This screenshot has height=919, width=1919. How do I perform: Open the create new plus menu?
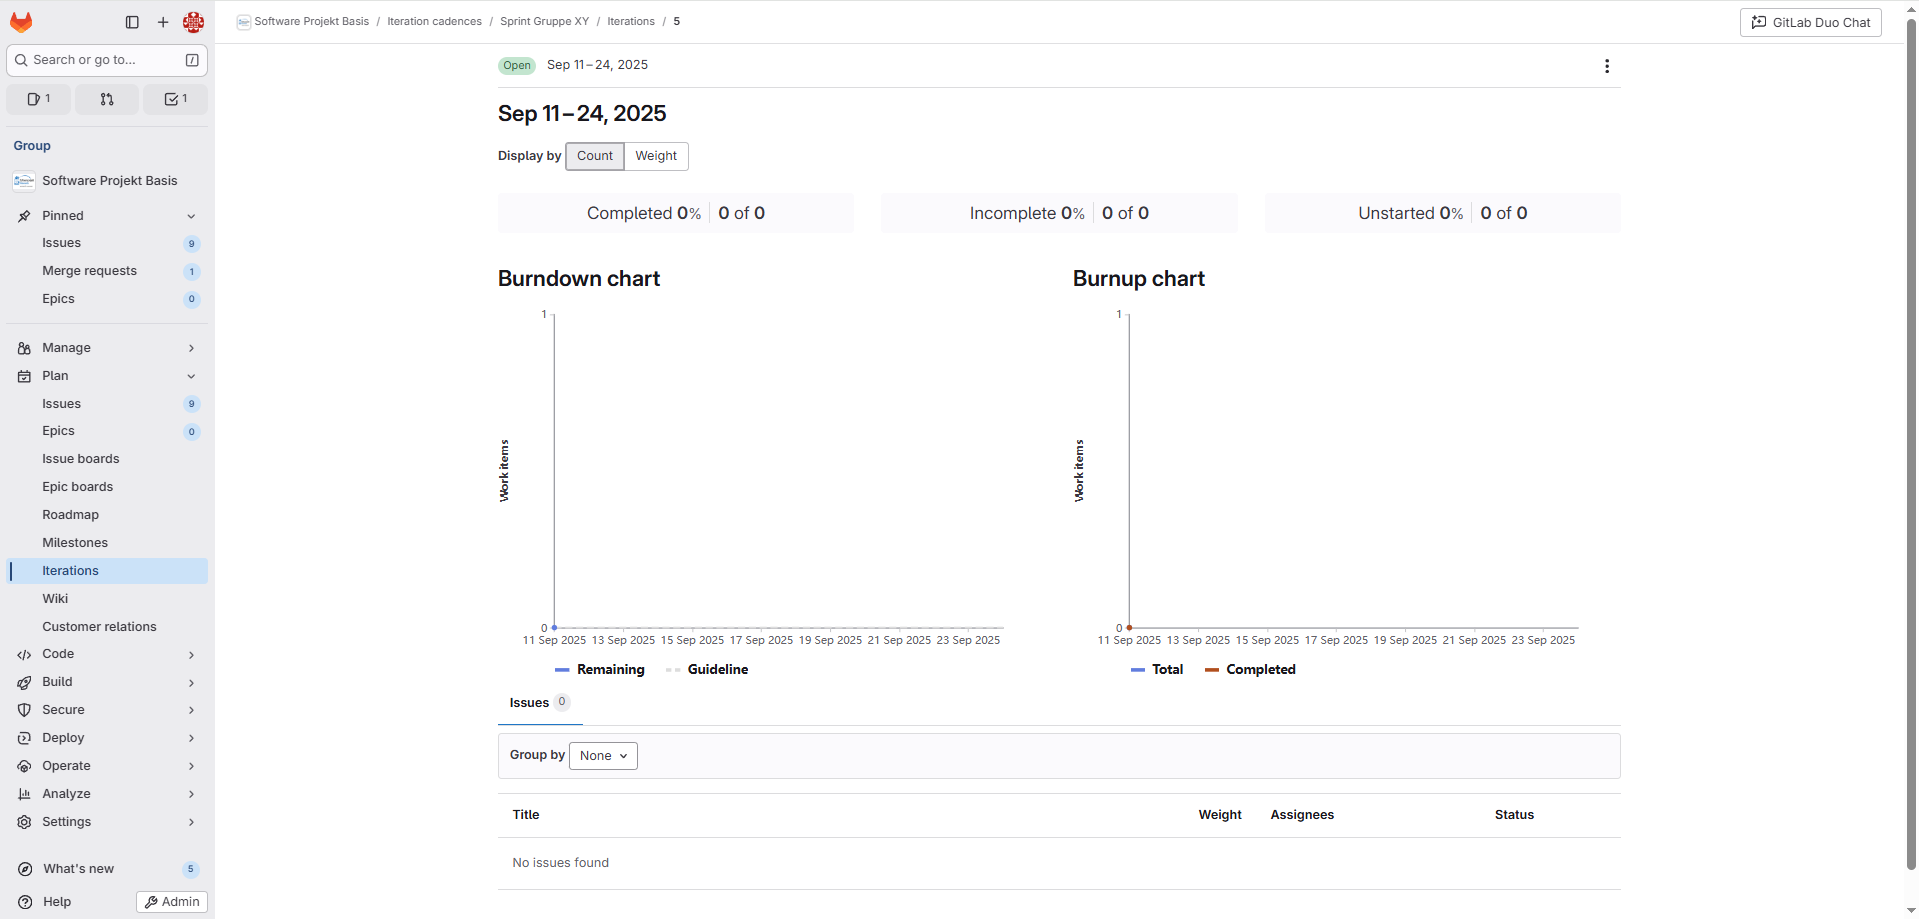pos(163,22)
